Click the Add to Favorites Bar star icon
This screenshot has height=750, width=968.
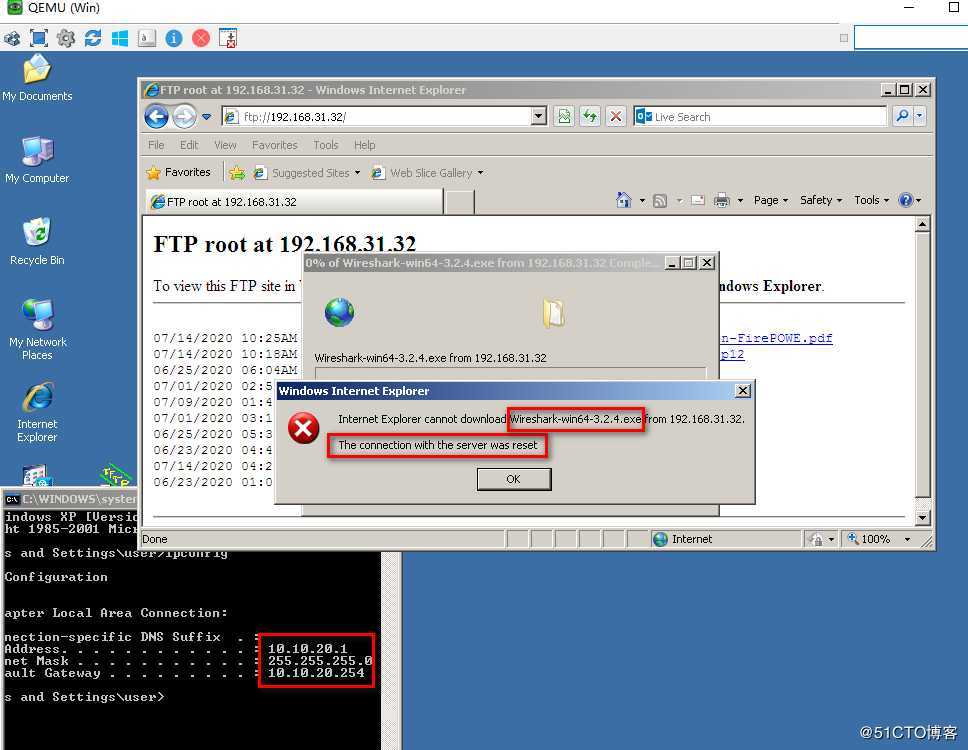[237, 173]
